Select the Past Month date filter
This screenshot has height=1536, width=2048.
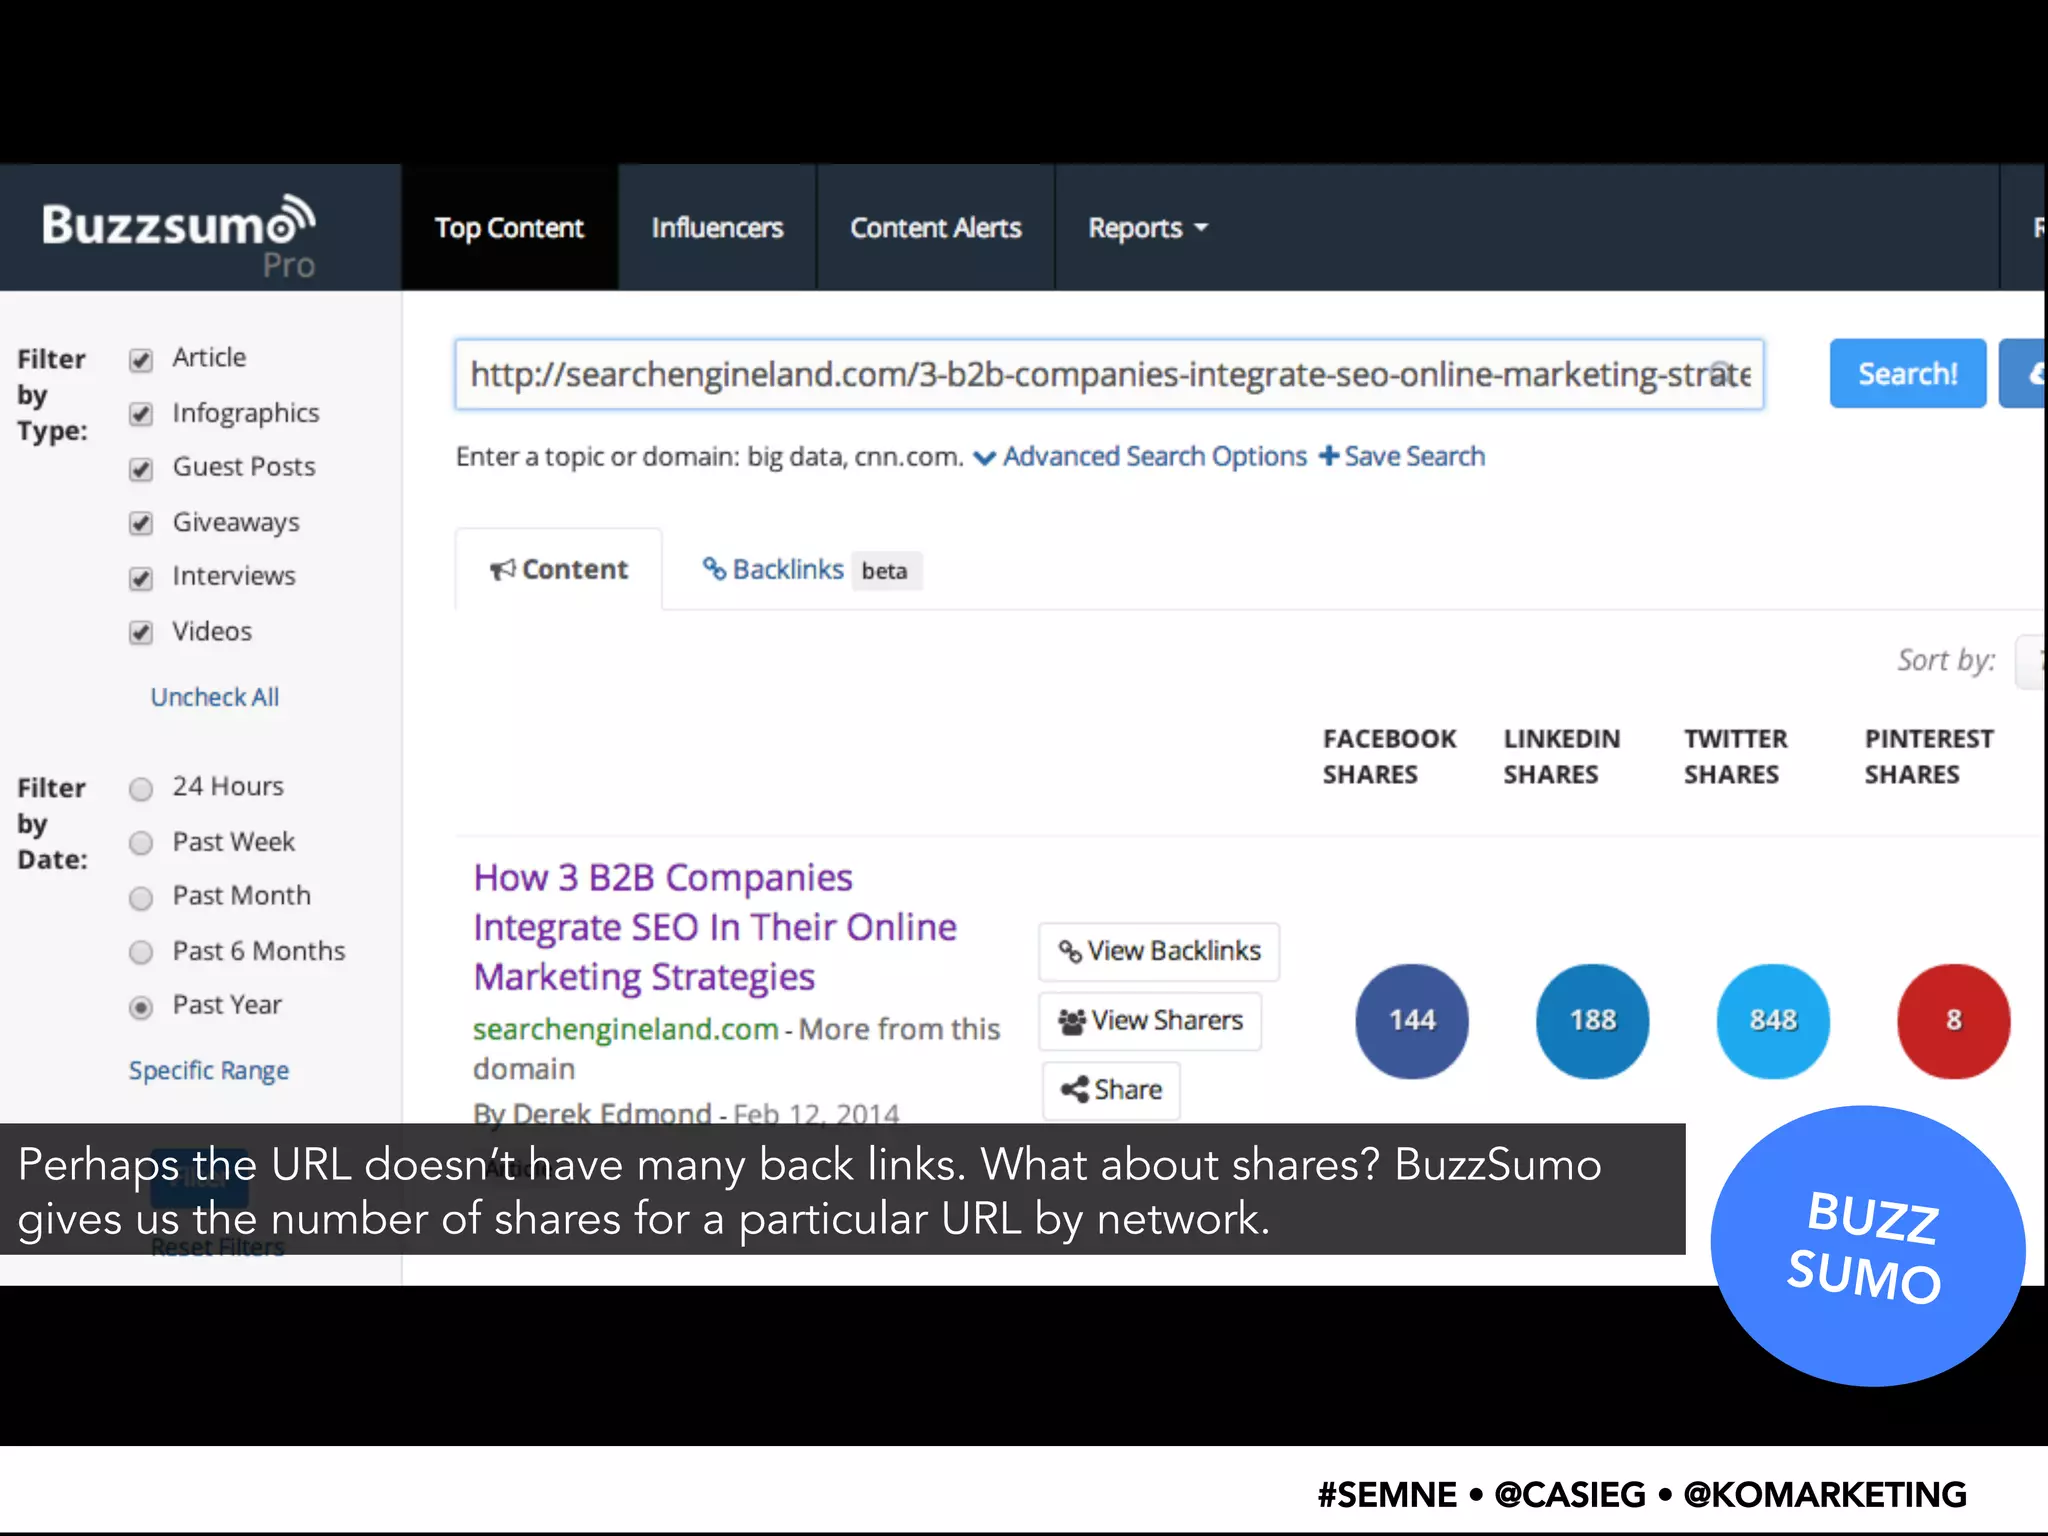[x=141, y=898]
